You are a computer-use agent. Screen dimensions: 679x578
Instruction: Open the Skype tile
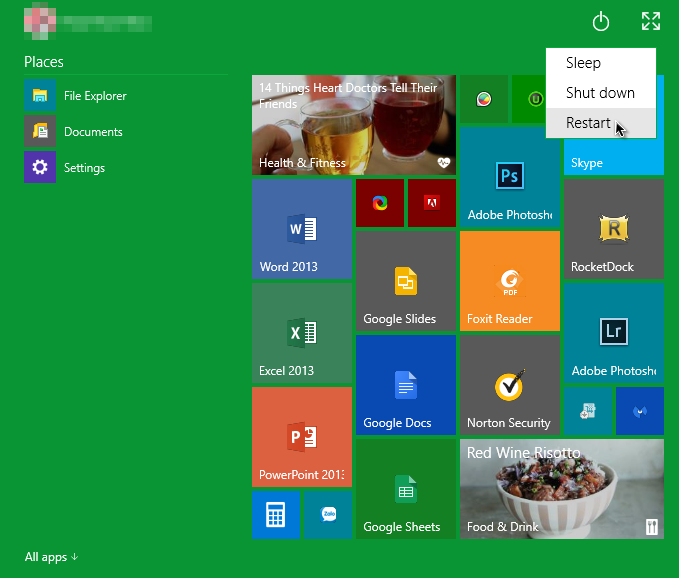(x=614, y=157)
